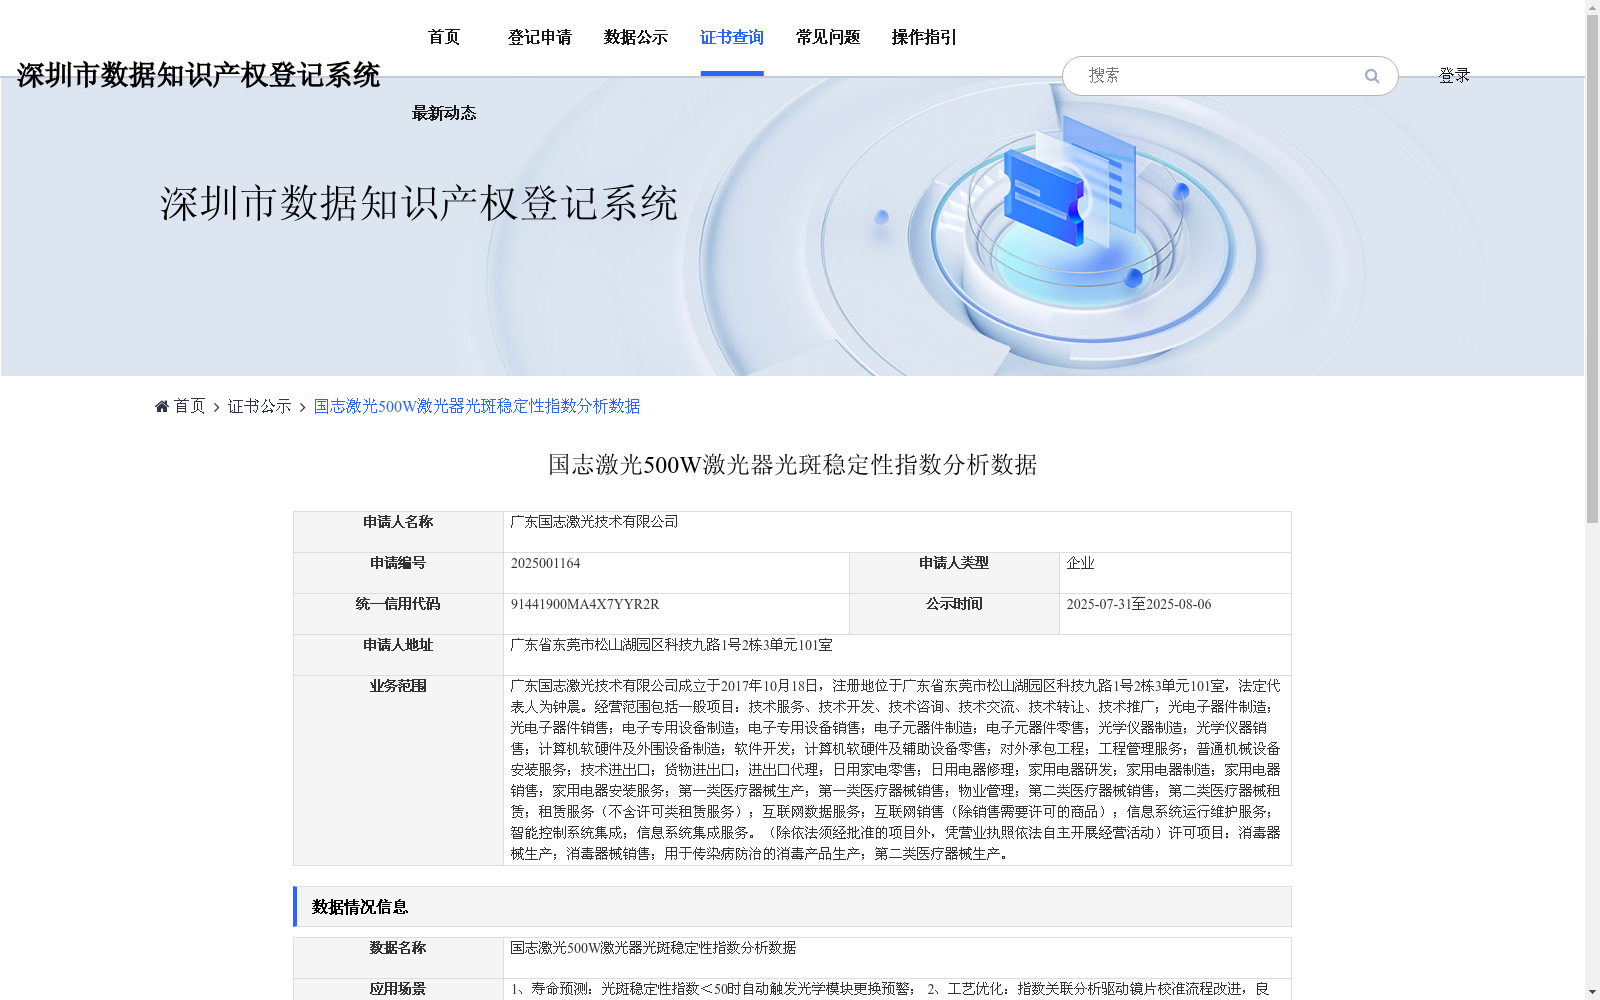Screen dimensions: 1600x1000
Task: Open 常见问题 menu item
Action: point(828,37)
